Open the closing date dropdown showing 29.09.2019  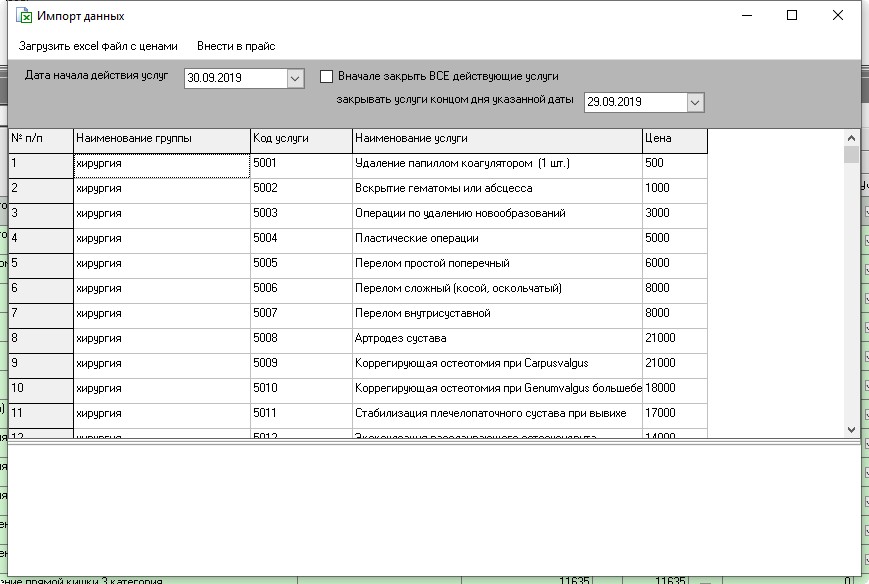coord(694,101)
